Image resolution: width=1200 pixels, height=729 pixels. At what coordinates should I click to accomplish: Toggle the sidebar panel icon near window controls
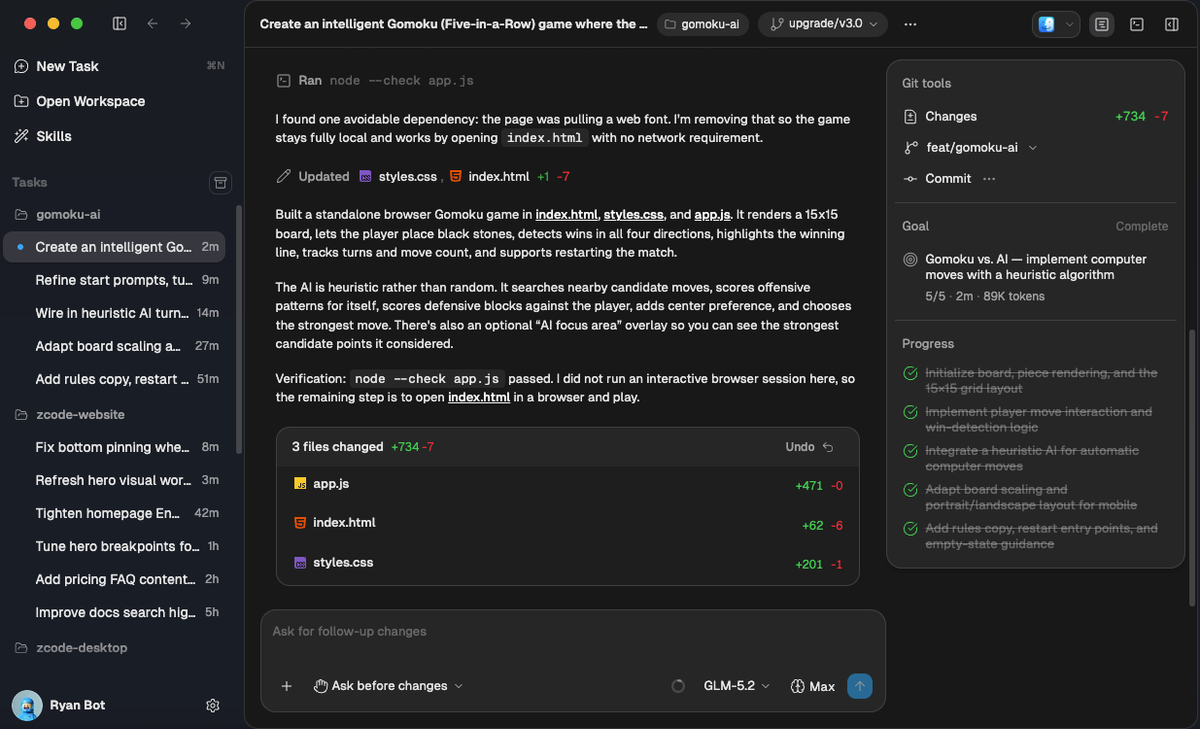(120, 23)
